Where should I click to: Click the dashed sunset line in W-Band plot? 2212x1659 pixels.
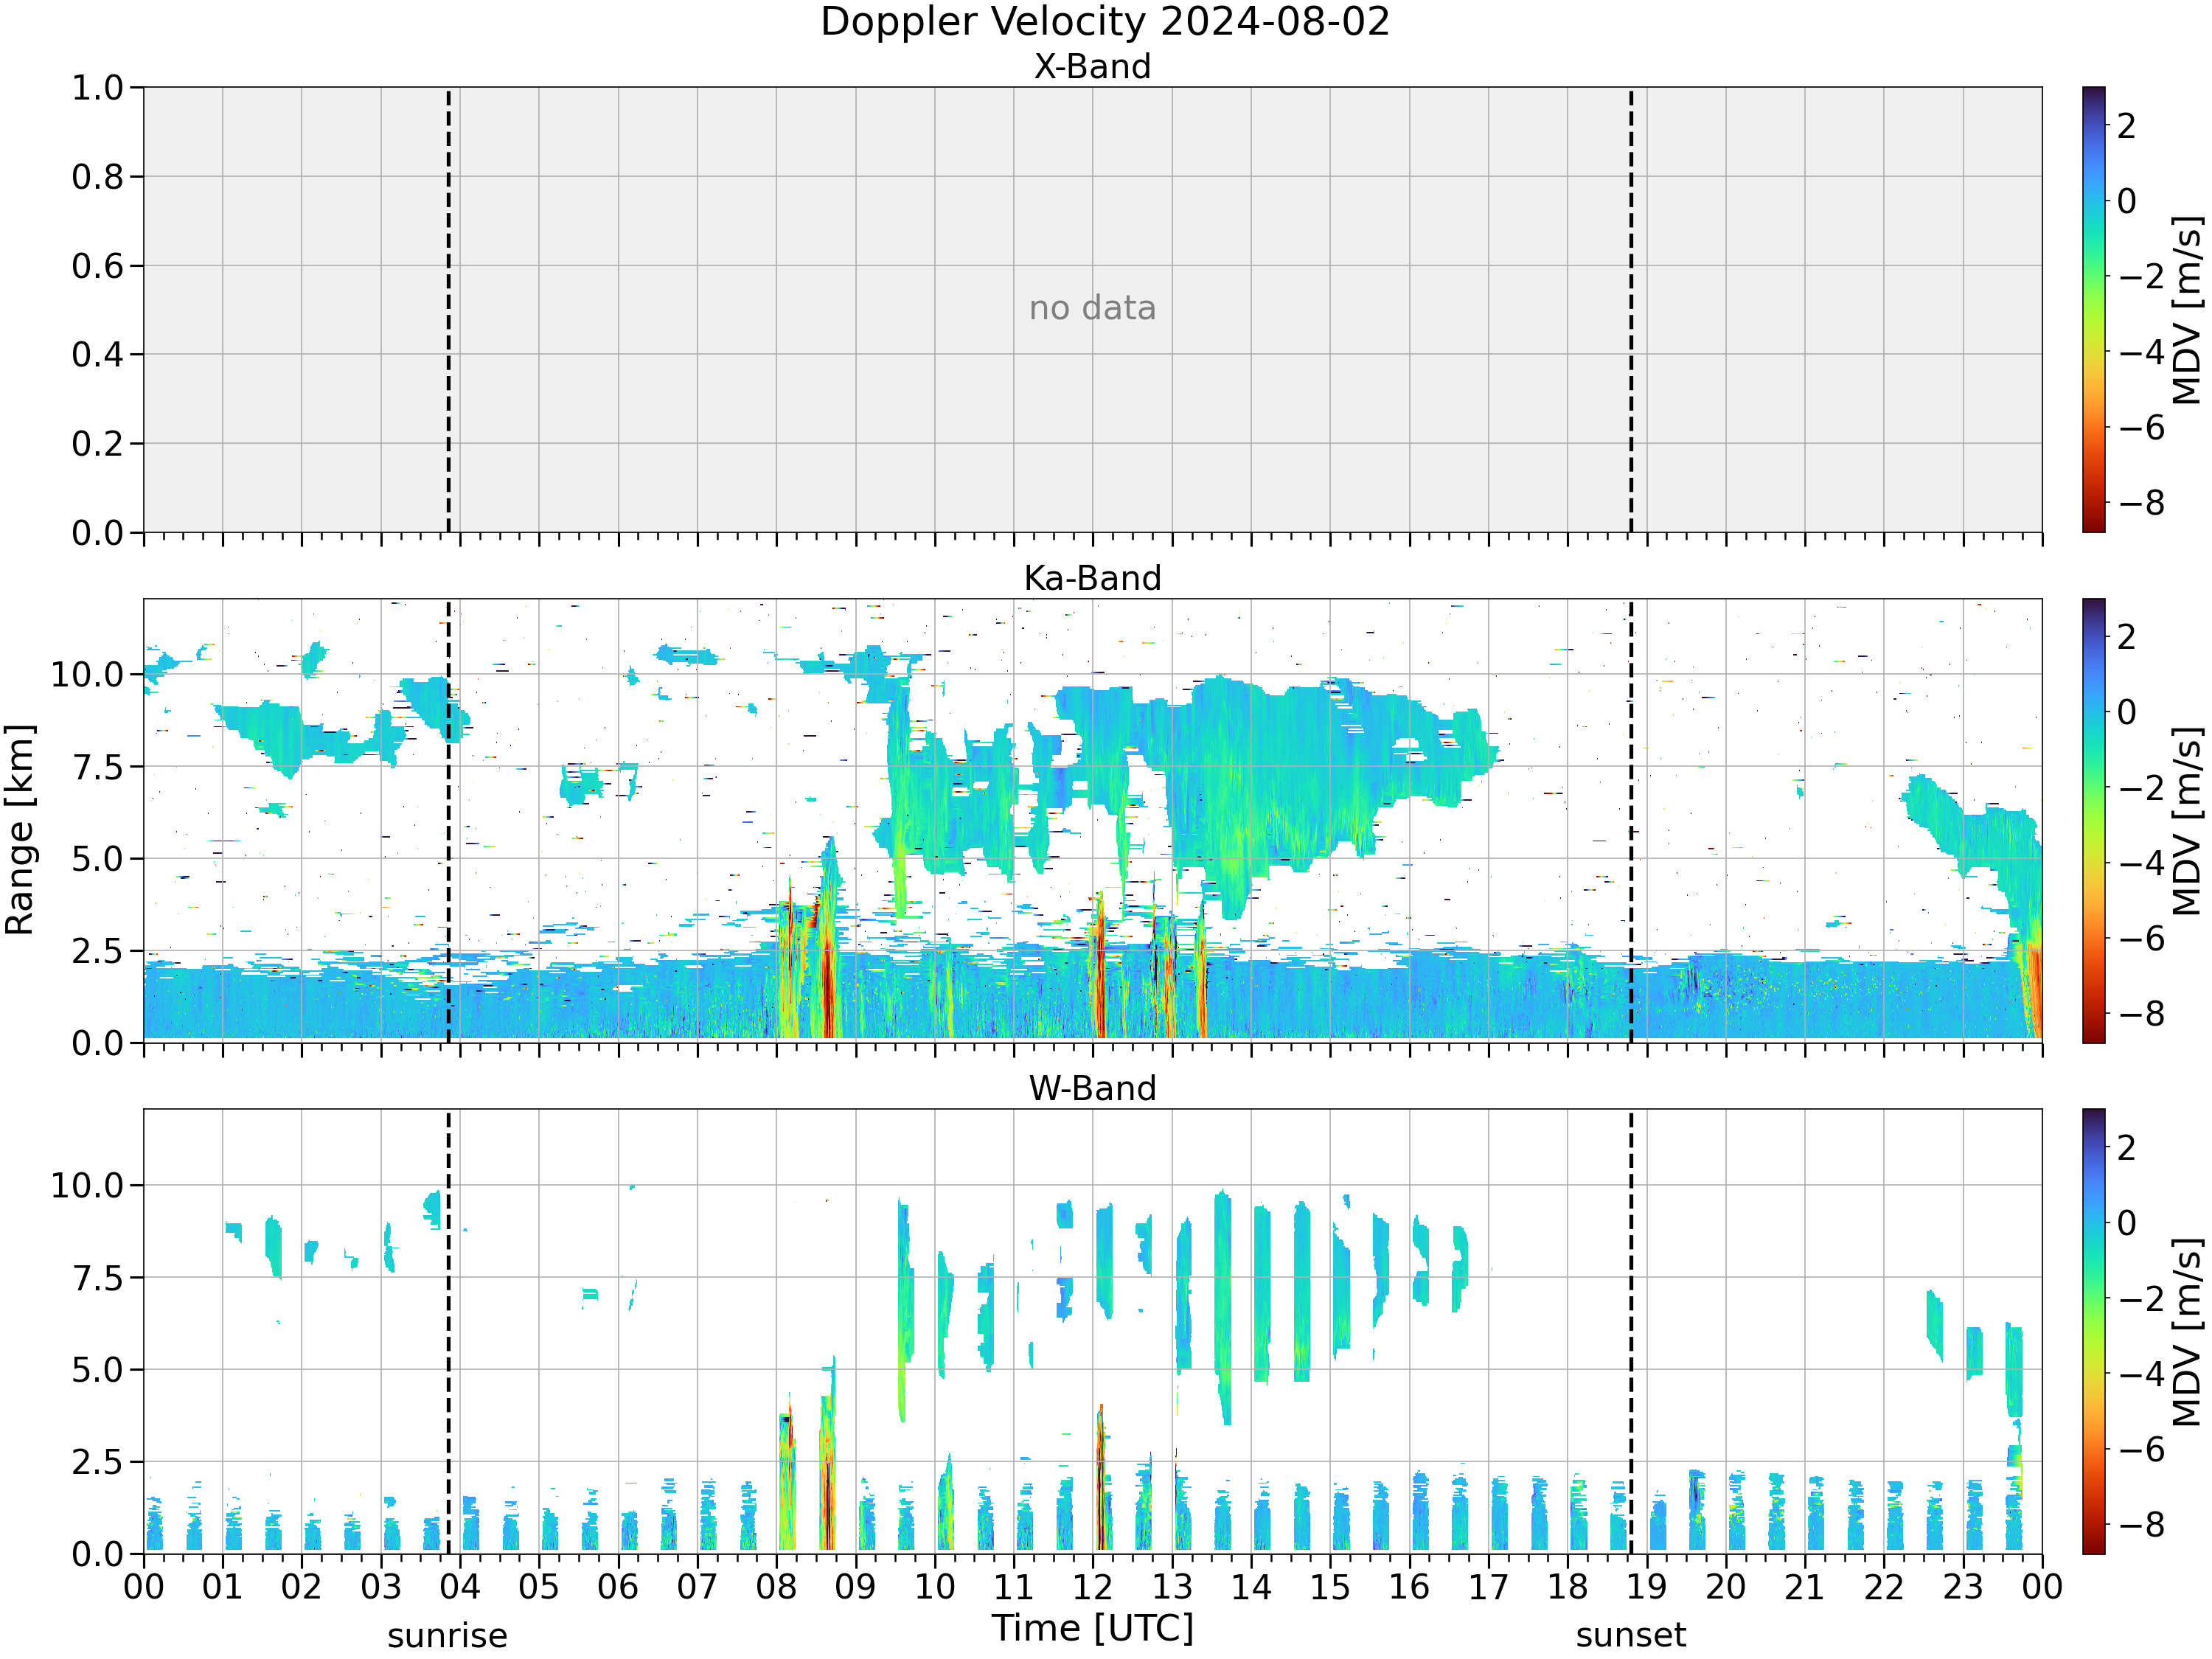[1631, 1331]
